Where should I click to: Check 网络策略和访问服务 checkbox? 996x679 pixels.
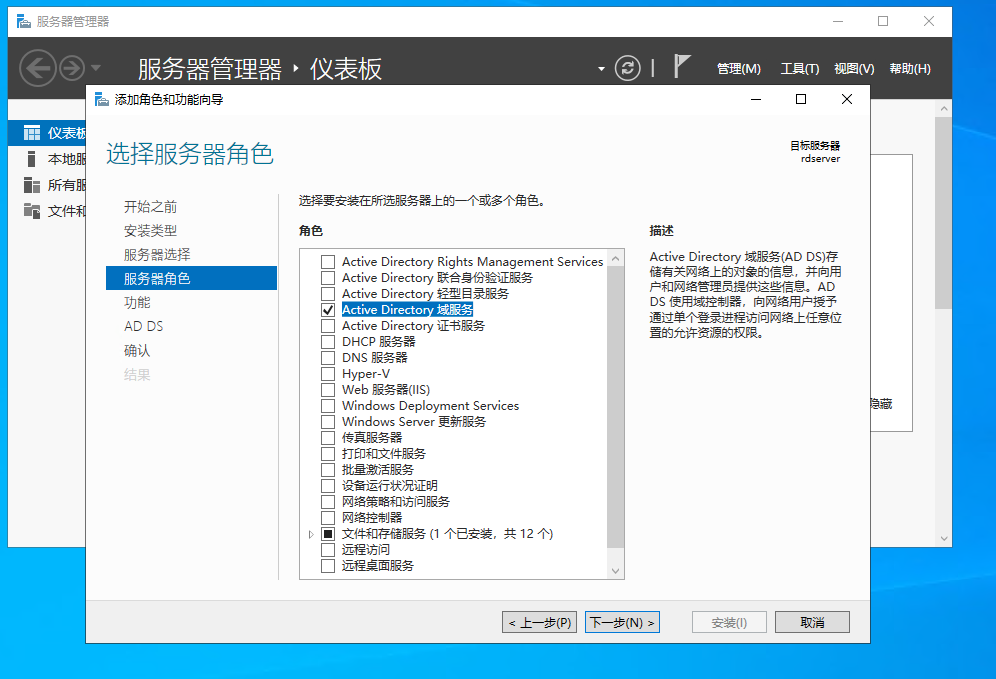(328, 502)
